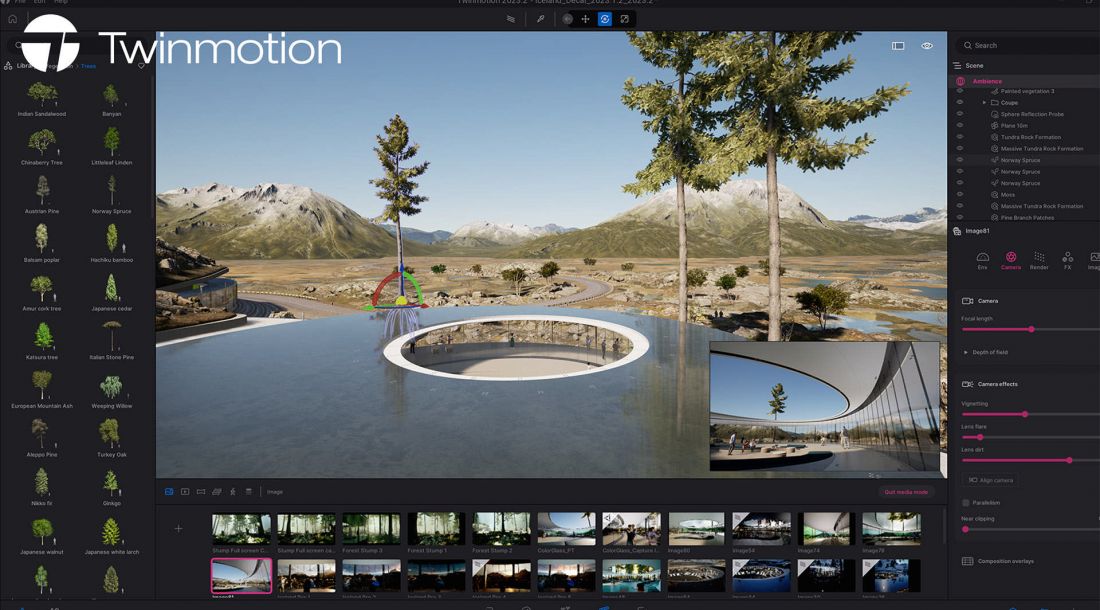Pick the Banyan tree from the library
This screenshot has width=1100, height=610.
[112, 99]
